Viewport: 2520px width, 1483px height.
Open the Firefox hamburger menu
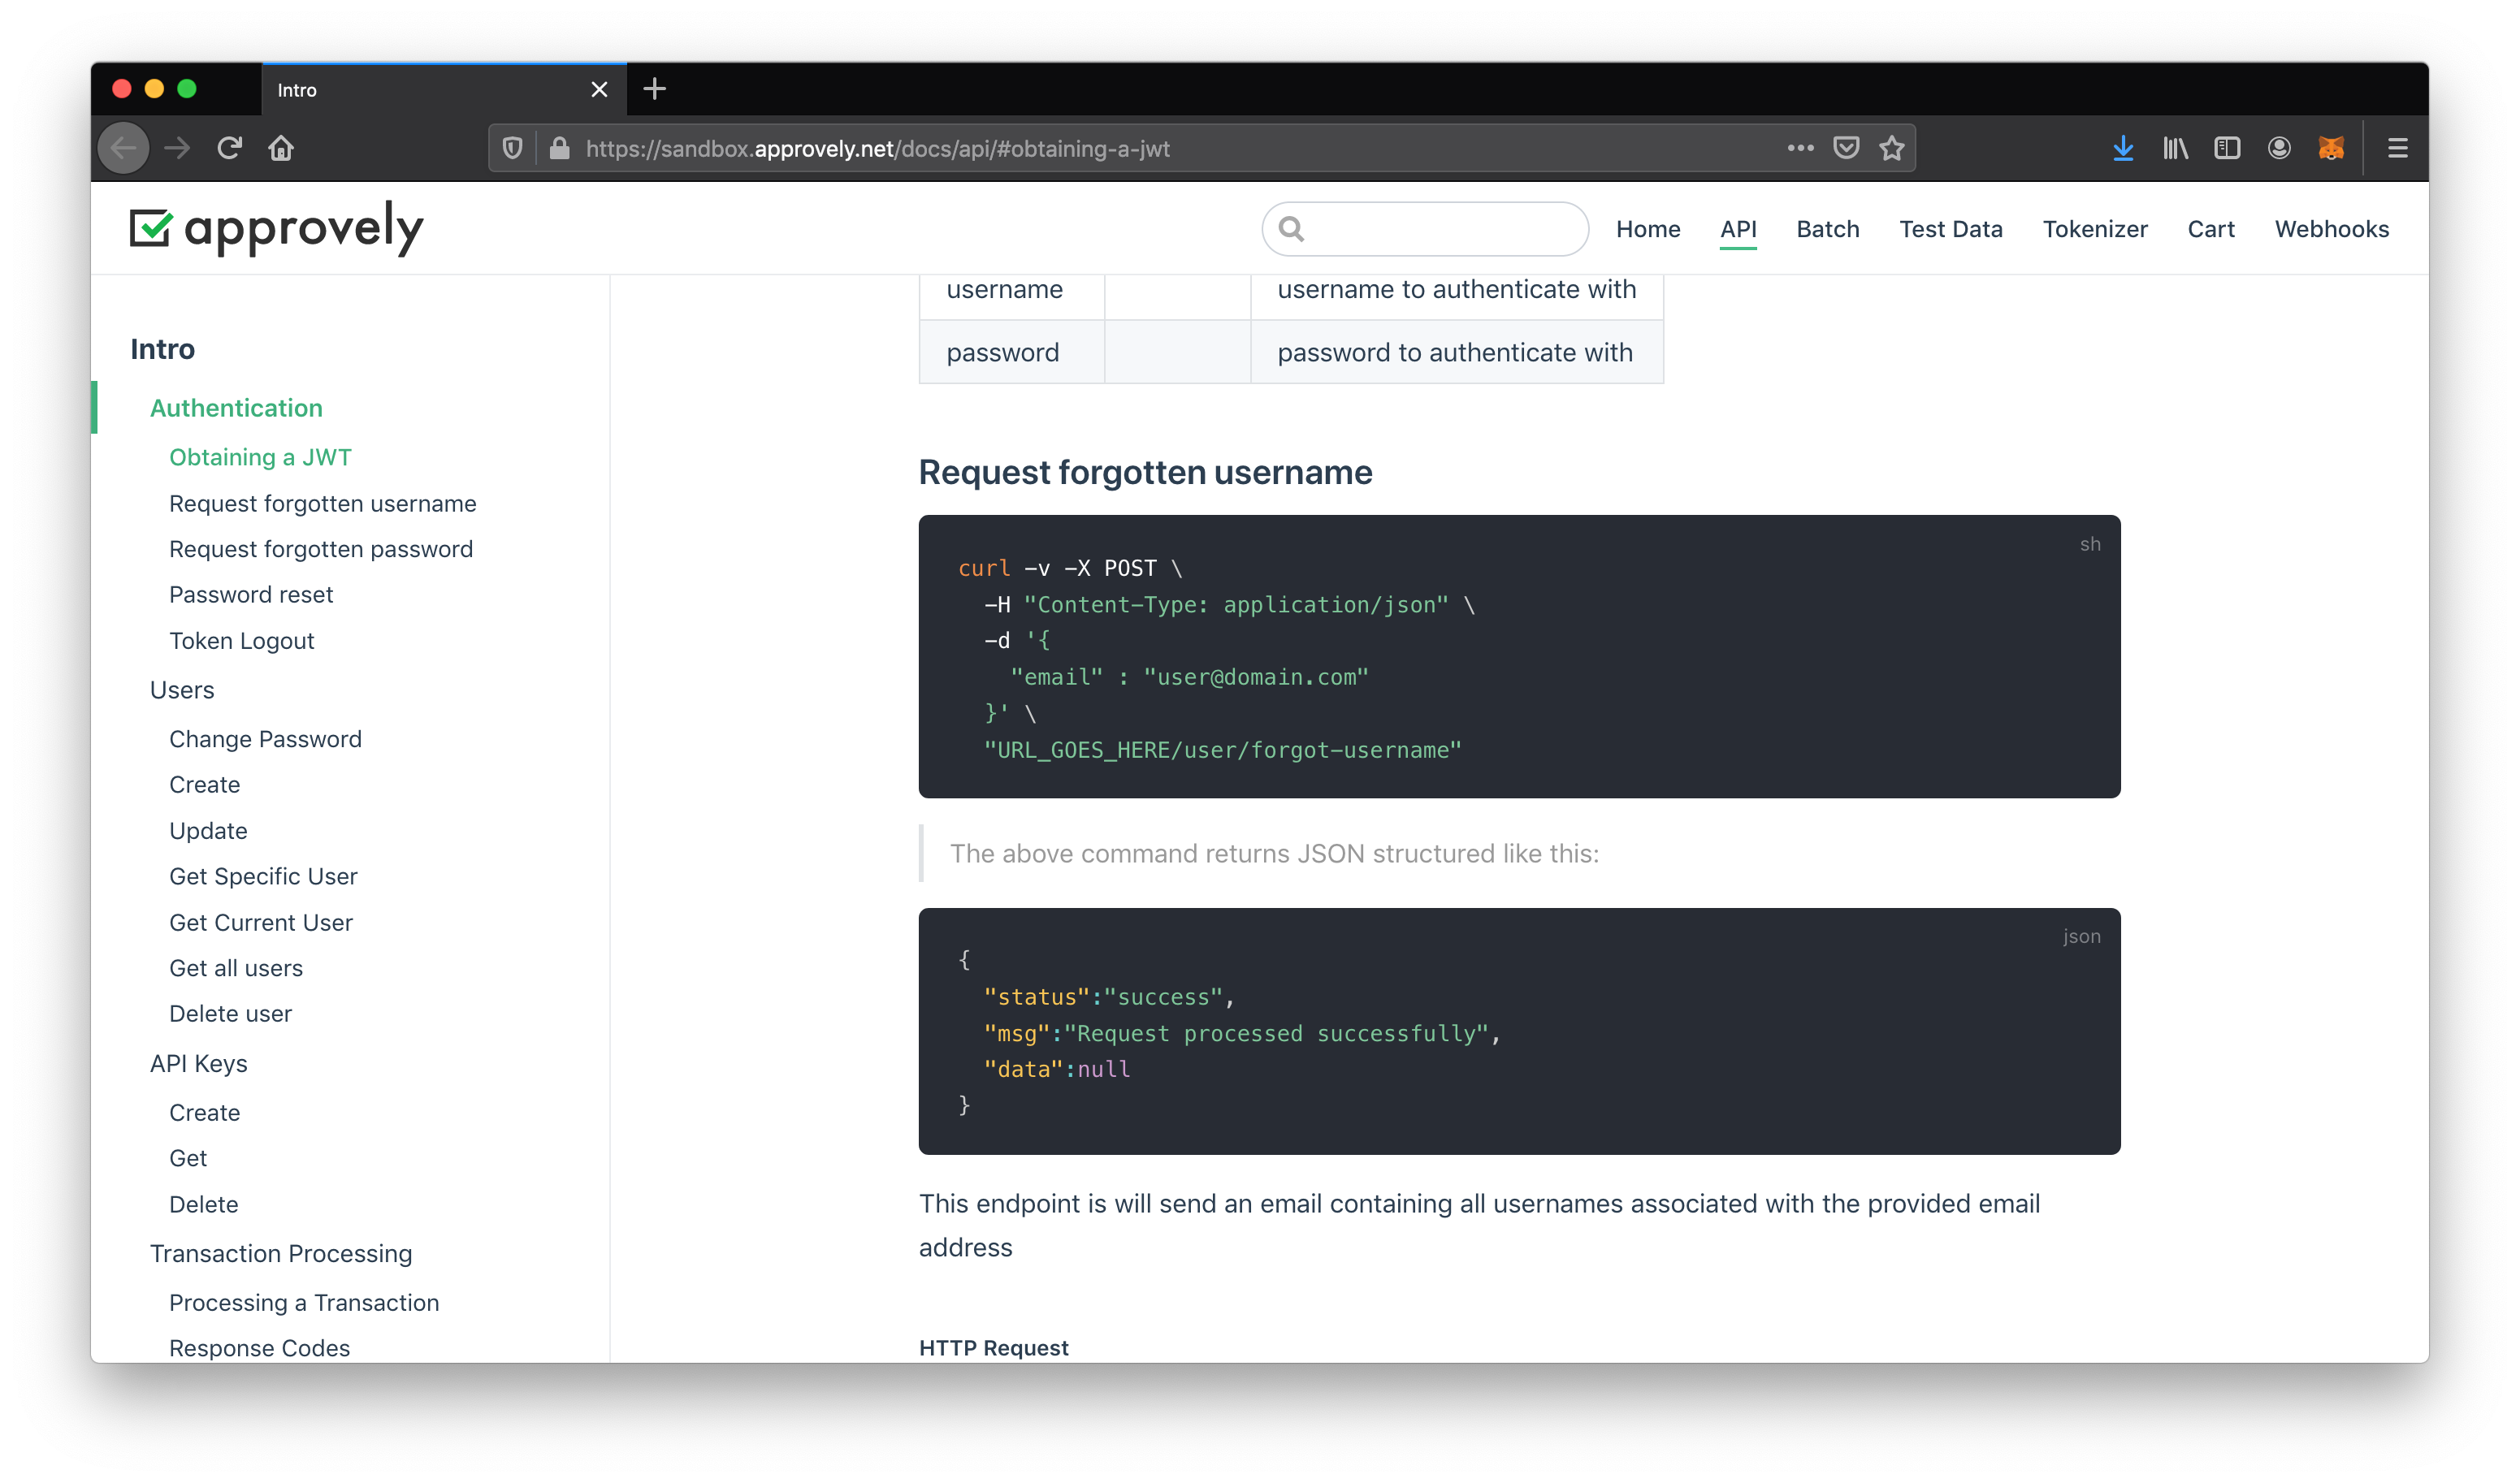pos(2398,147)
